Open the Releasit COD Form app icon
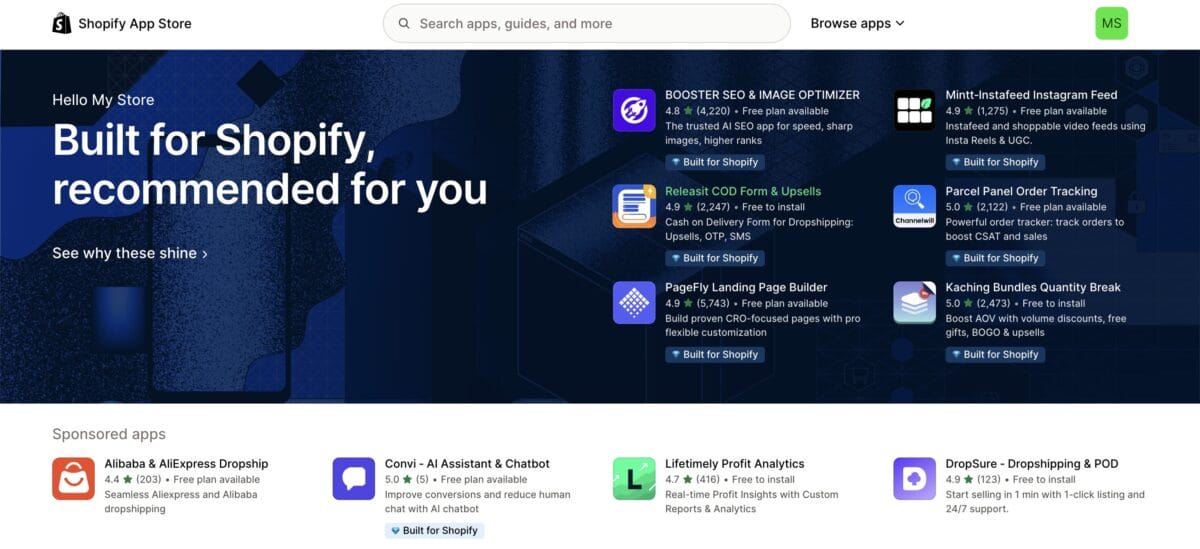Screen dimensions: 1200x549 [x=634, y=206]
